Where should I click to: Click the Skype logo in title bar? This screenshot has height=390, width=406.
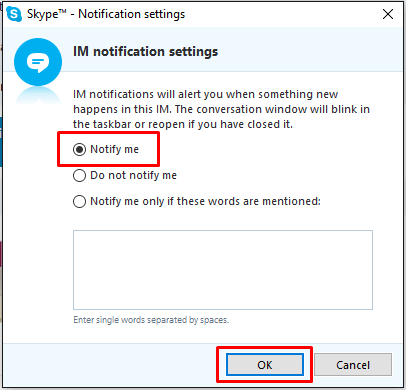(x=14, y=14)
